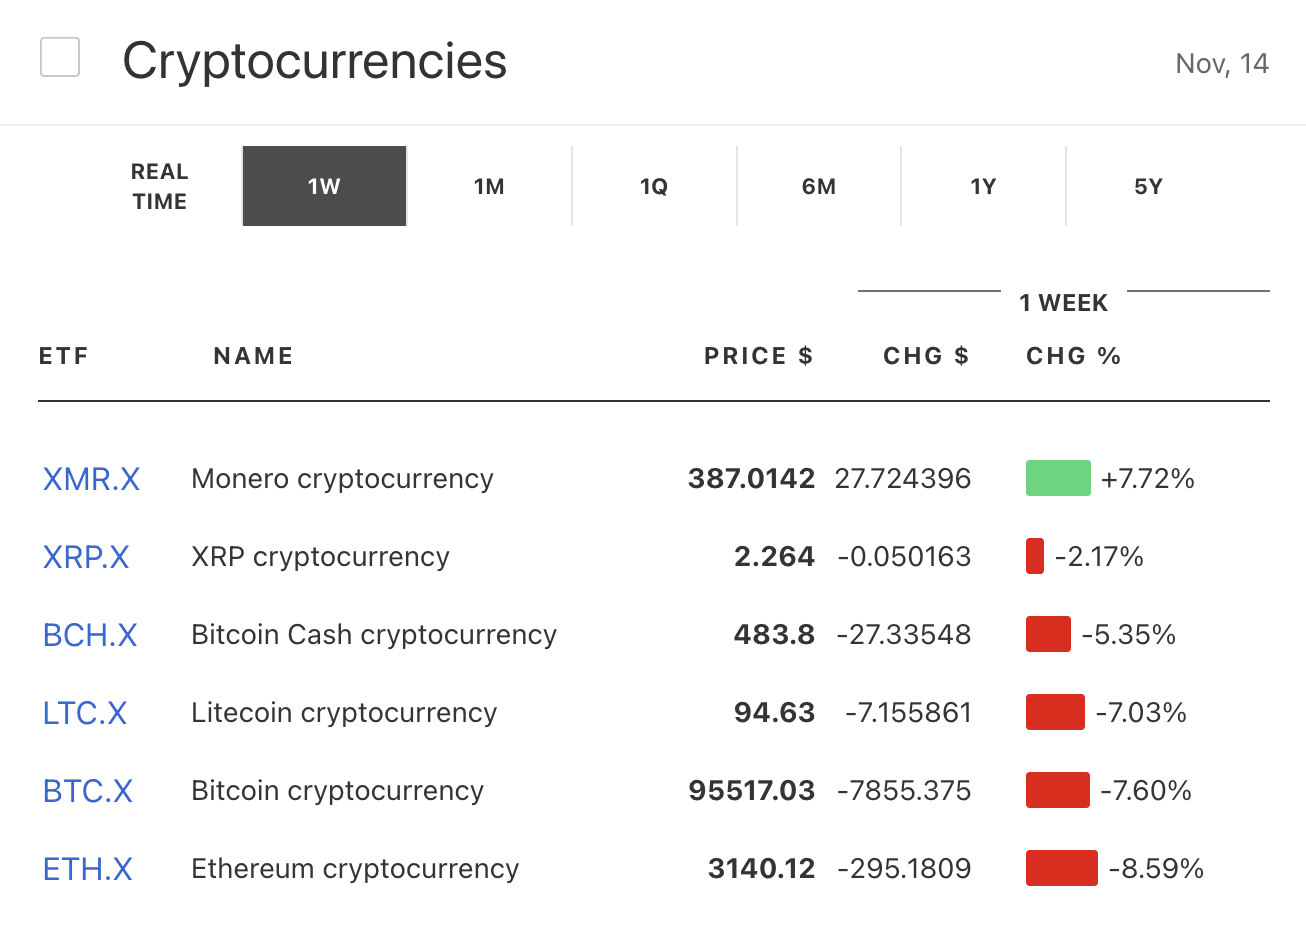The width and height of the screenshot is (1306, 952).
Task: Click the BCH.X ticker link
Action: click(90, 635)
